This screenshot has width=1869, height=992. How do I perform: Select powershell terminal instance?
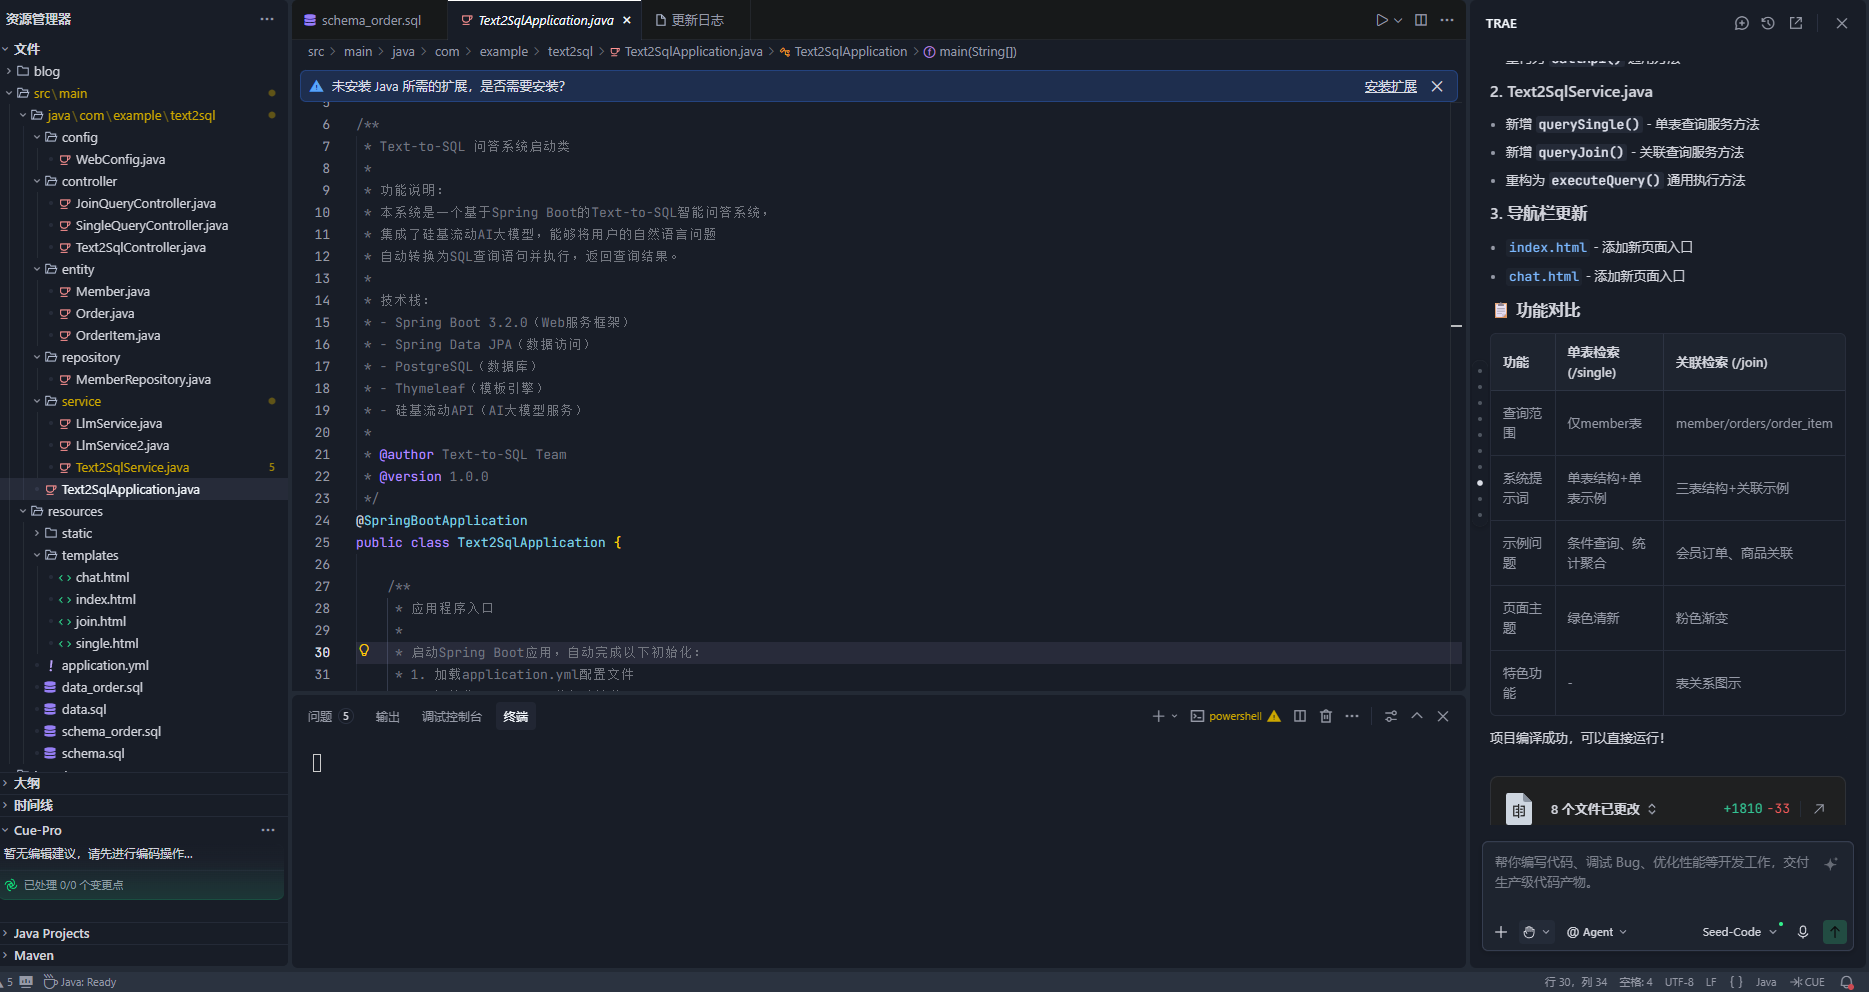[1235, 716]
